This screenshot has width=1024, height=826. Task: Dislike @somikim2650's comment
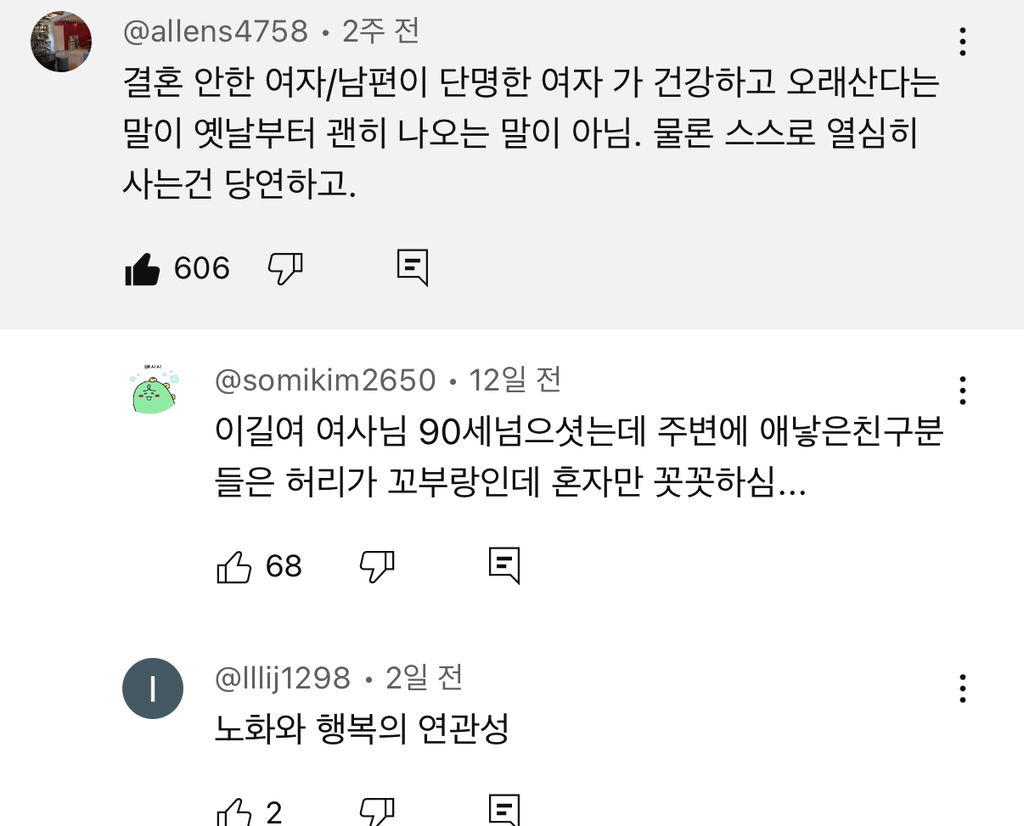pos(375,564)
